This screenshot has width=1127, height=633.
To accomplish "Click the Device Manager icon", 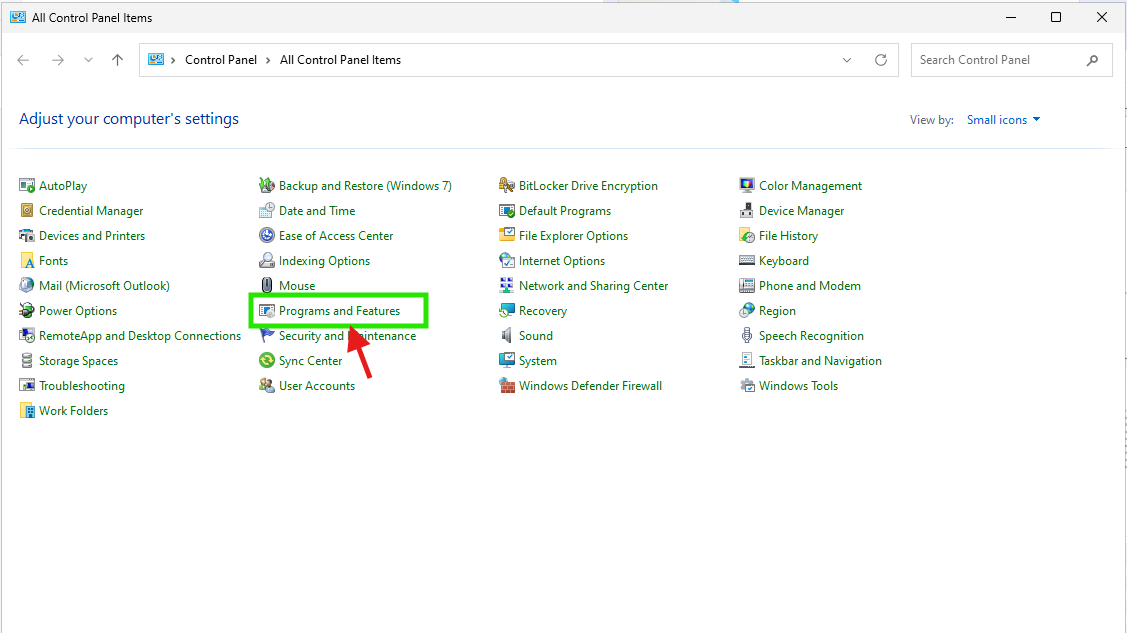I will 747,211.
